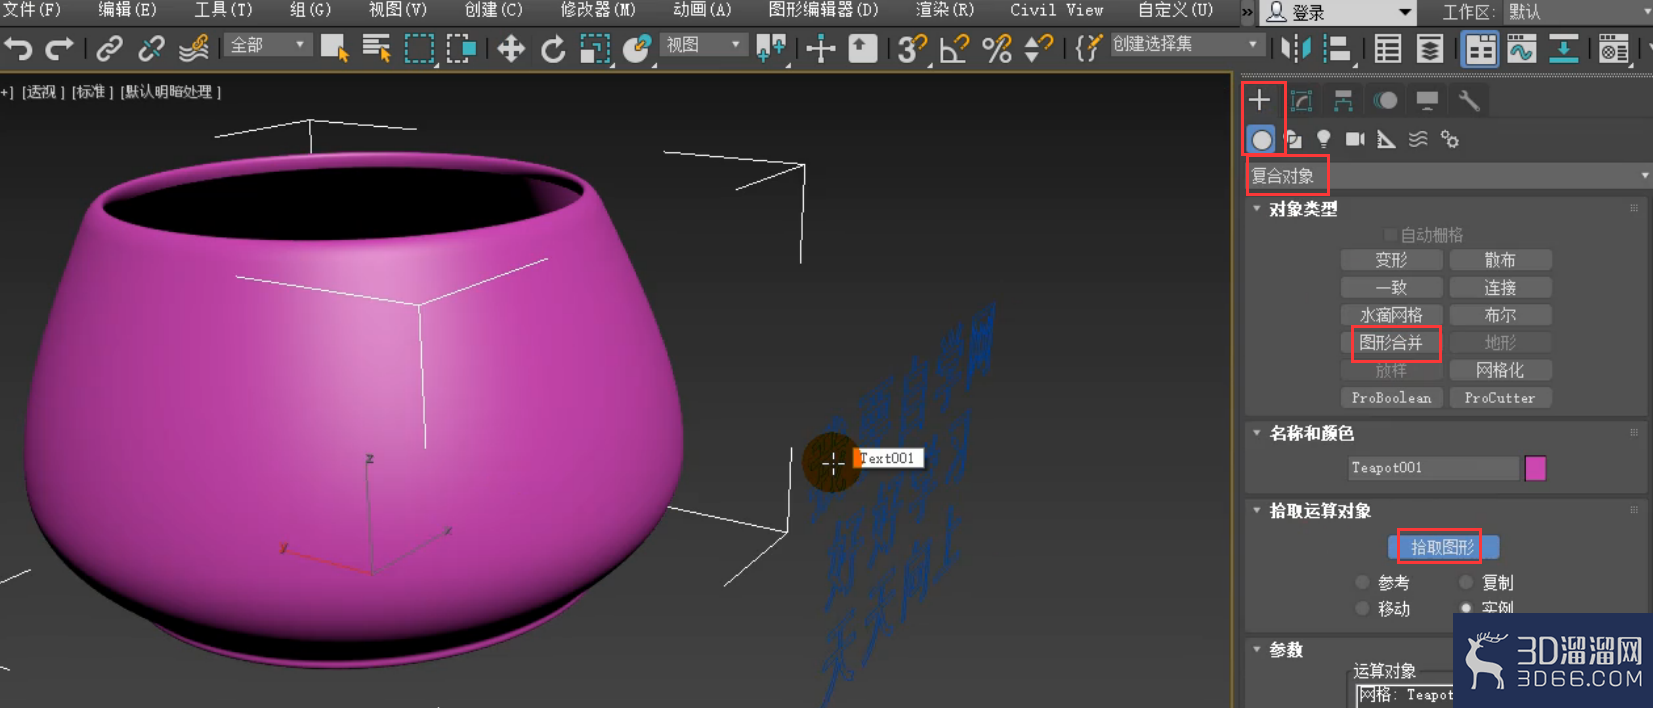This screenshot has height=708, width=1653.
Task: Click the Bind to Space Warp icon
Action: click(193, 47)
